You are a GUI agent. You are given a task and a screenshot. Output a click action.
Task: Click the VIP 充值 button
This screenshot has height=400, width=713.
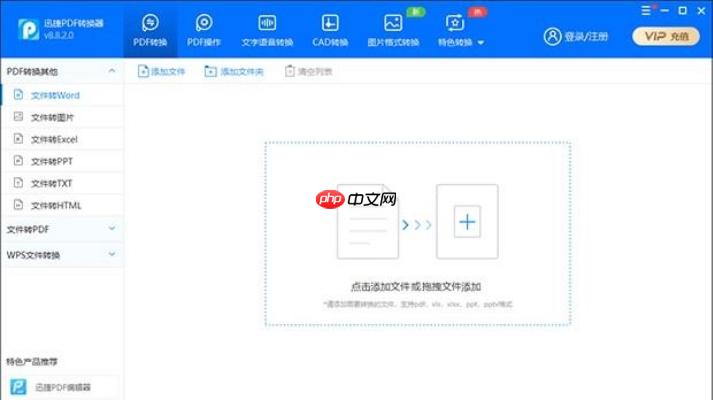pyautogui.click(x=666, y=36)
